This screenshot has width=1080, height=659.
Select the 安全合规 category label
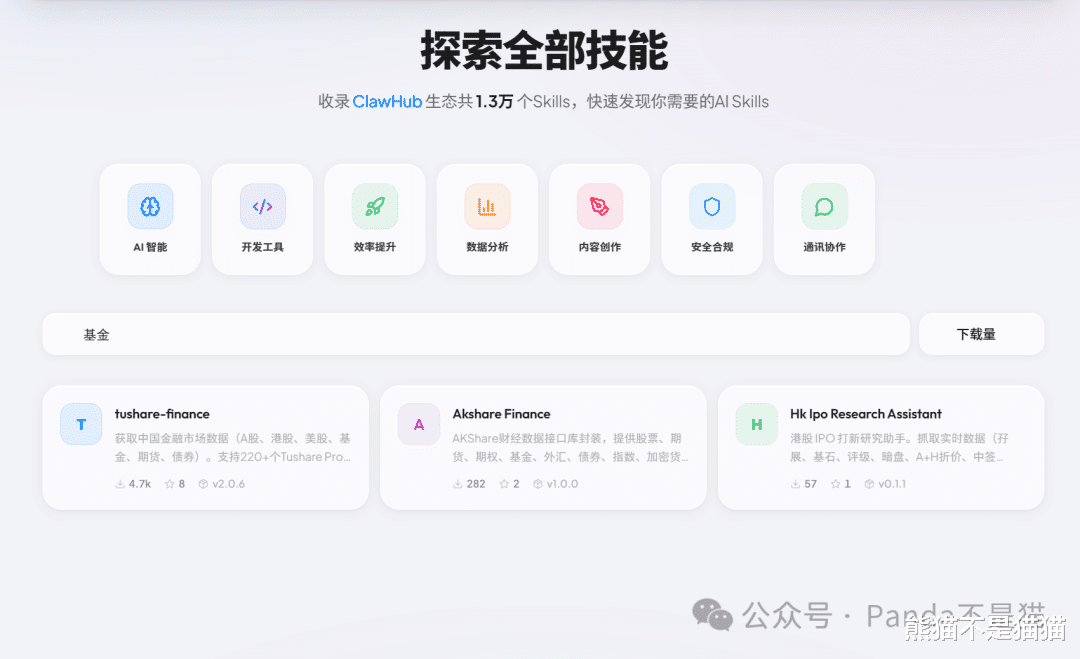[x=712, y=247]
